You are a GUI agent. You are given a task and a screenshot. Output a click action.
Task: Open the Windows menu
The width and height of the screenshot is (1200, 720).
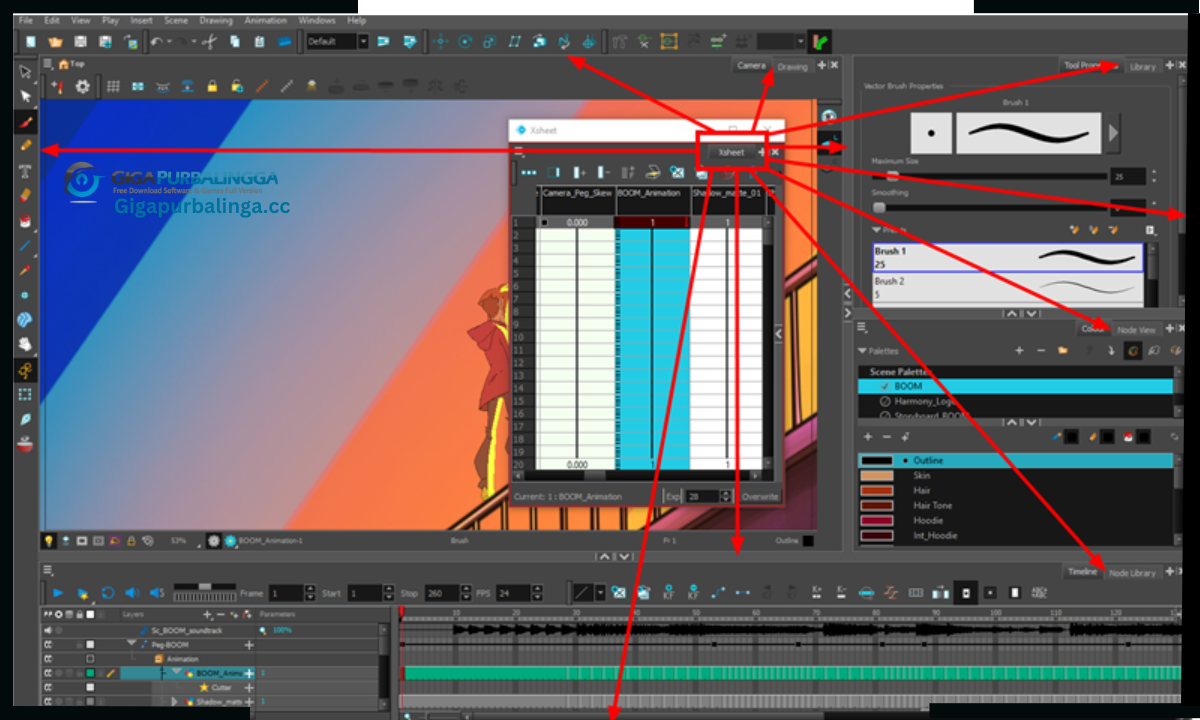pyautogui.click(x=317, y=20)
